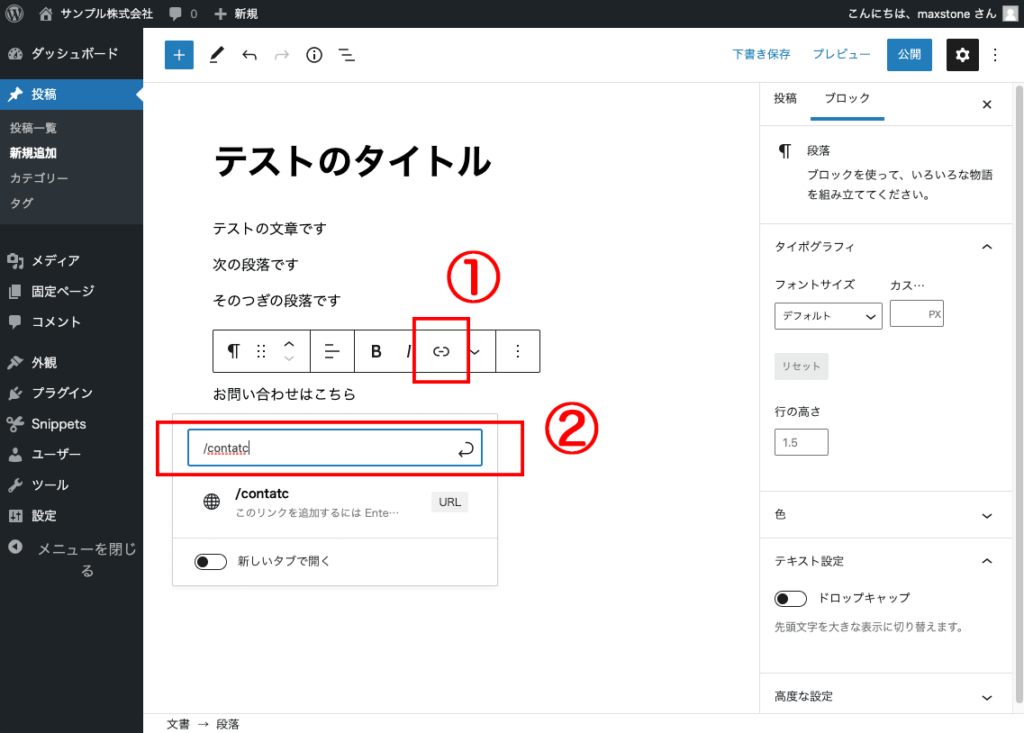Save a draft with 下書き保存
The width and height of the screenshot is (1024, 733).
tap(761, 55)
